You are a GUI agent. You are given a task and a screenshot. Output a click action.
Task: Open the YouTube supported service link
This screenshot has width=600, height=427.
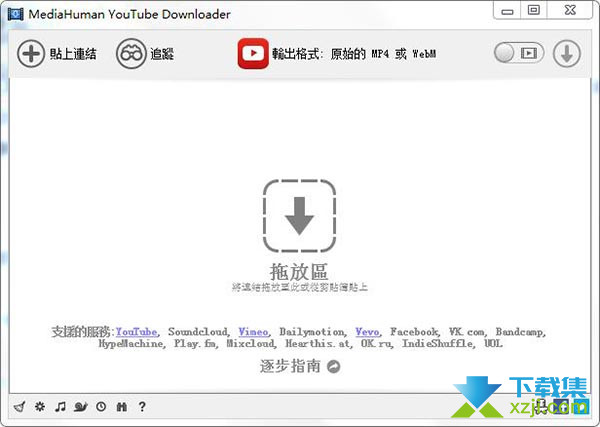pyautogui.click(x=137, y=332)
